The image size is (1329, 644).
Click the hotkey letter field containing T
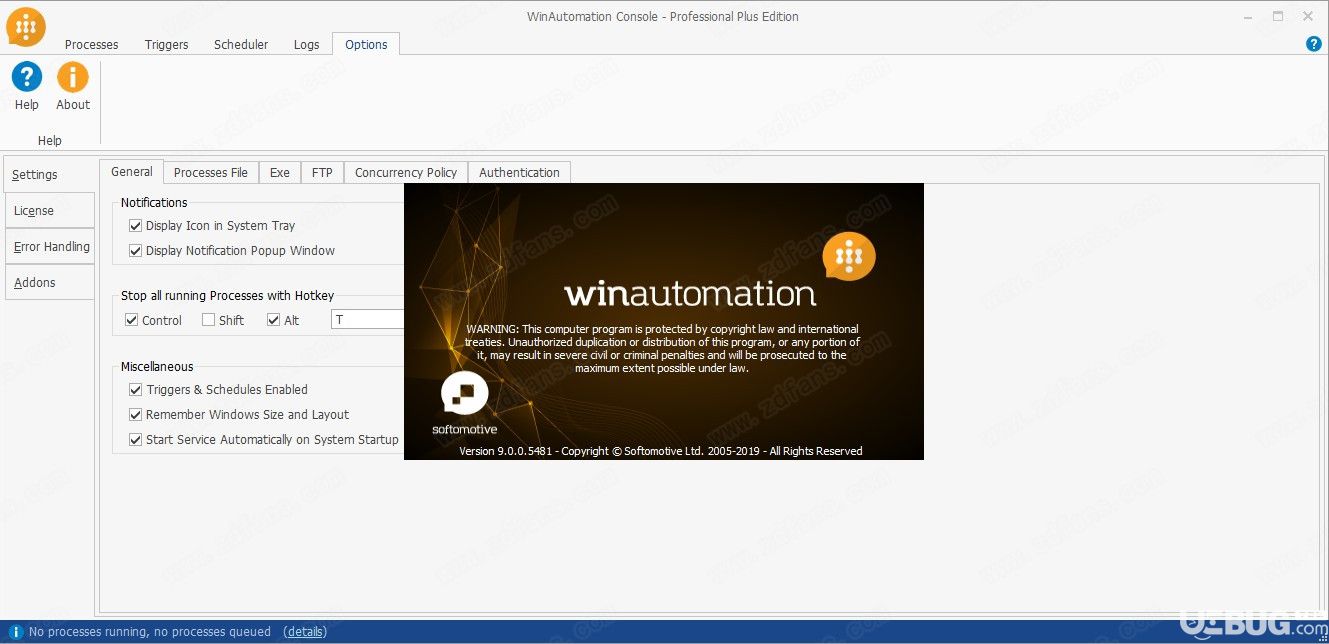point(367,320)
